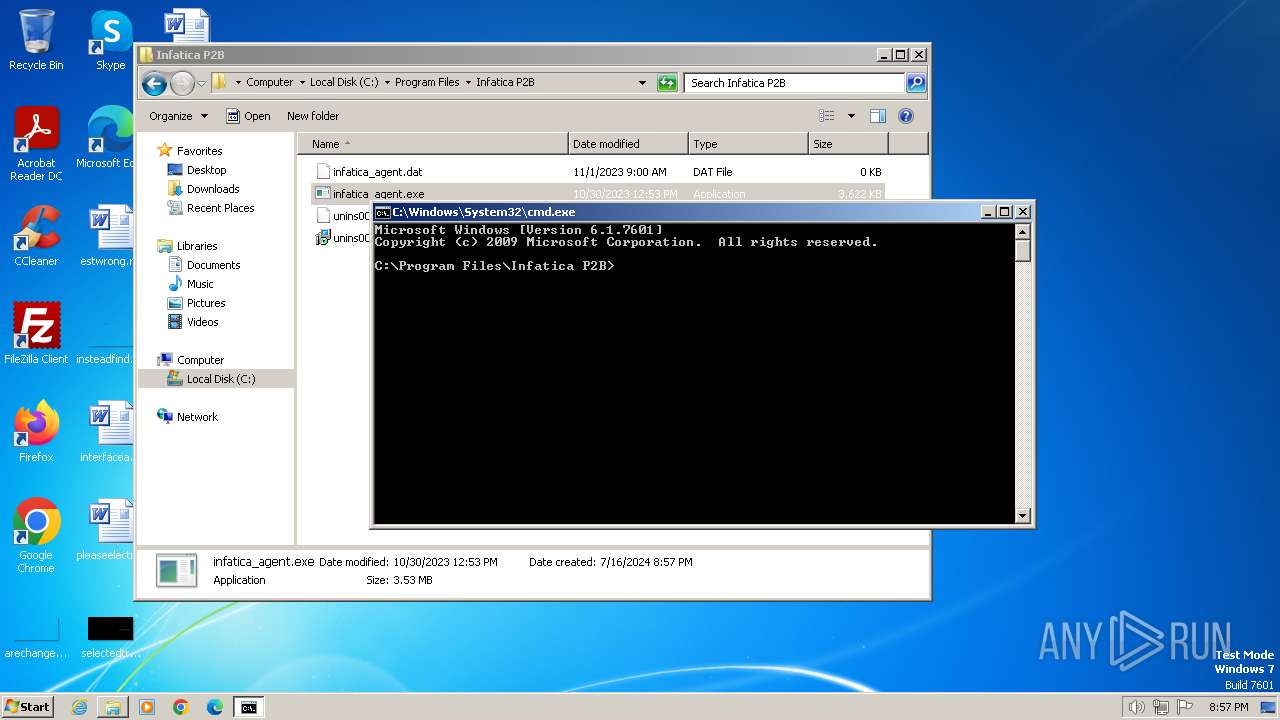Click the Explorer Back navigation arrow
This screenshot has width=1280, height=720.
[154, 83]
